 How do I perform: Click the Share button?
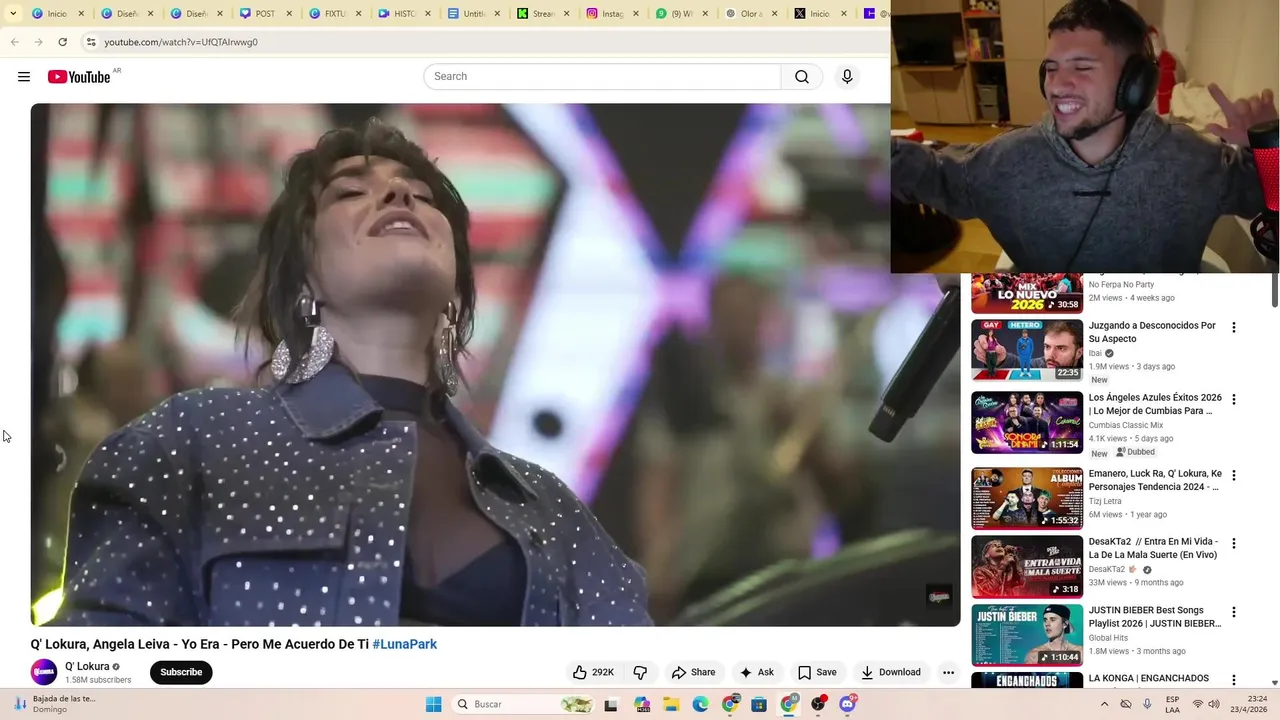click(x=693, y=672)
